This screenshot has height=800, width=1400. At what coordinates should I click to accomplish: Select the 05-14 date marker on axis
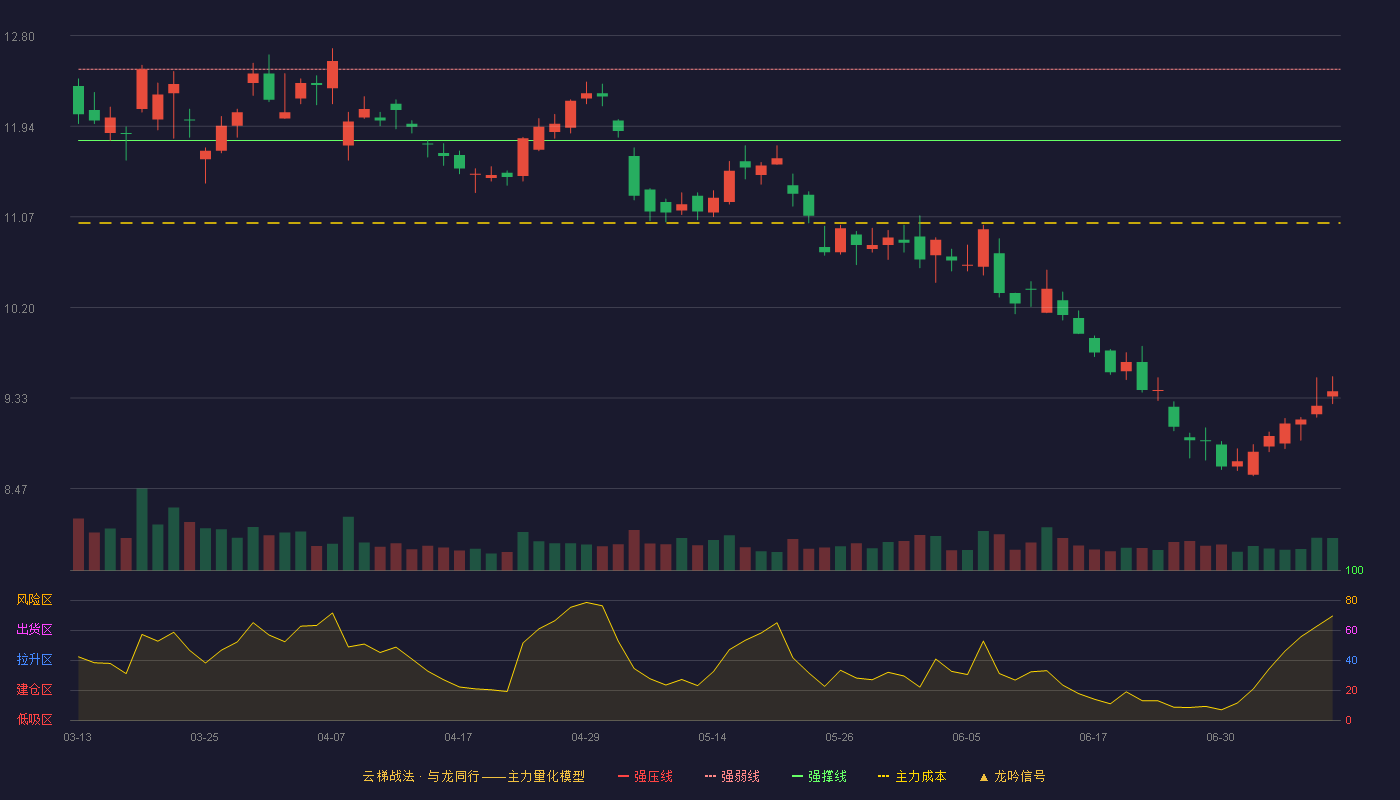coord(712,737)
